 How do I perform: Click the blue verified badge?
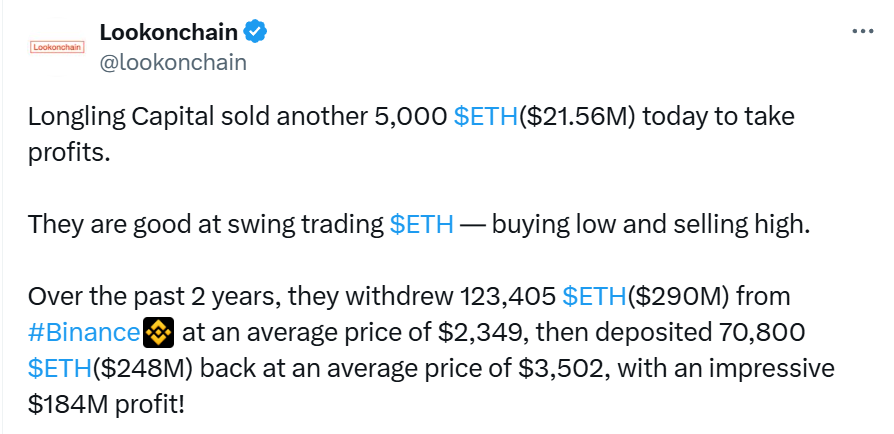255,32
